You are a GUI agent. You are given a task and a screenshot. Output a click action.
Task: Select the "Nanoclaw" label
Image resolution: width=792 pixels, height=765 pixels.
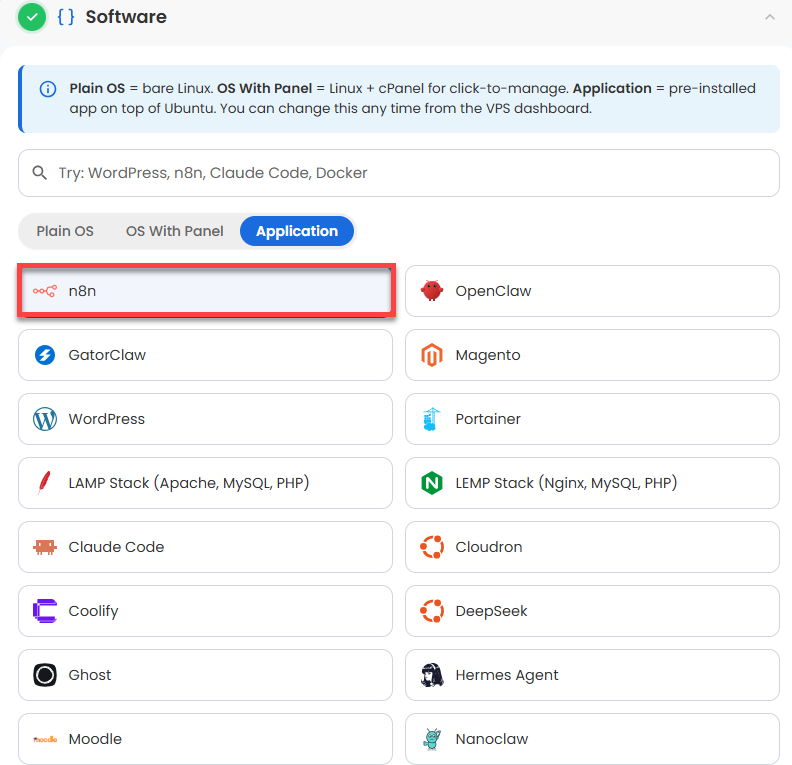(492, 739)
